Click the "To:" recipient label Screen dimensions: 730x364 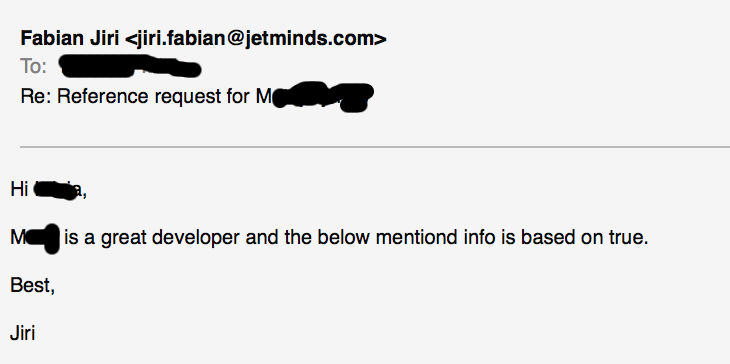click(33, 67)
